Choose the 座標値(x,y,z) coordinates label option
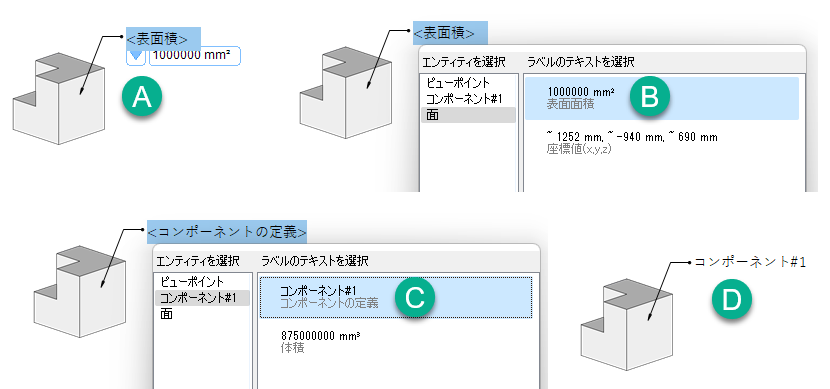 662,143
